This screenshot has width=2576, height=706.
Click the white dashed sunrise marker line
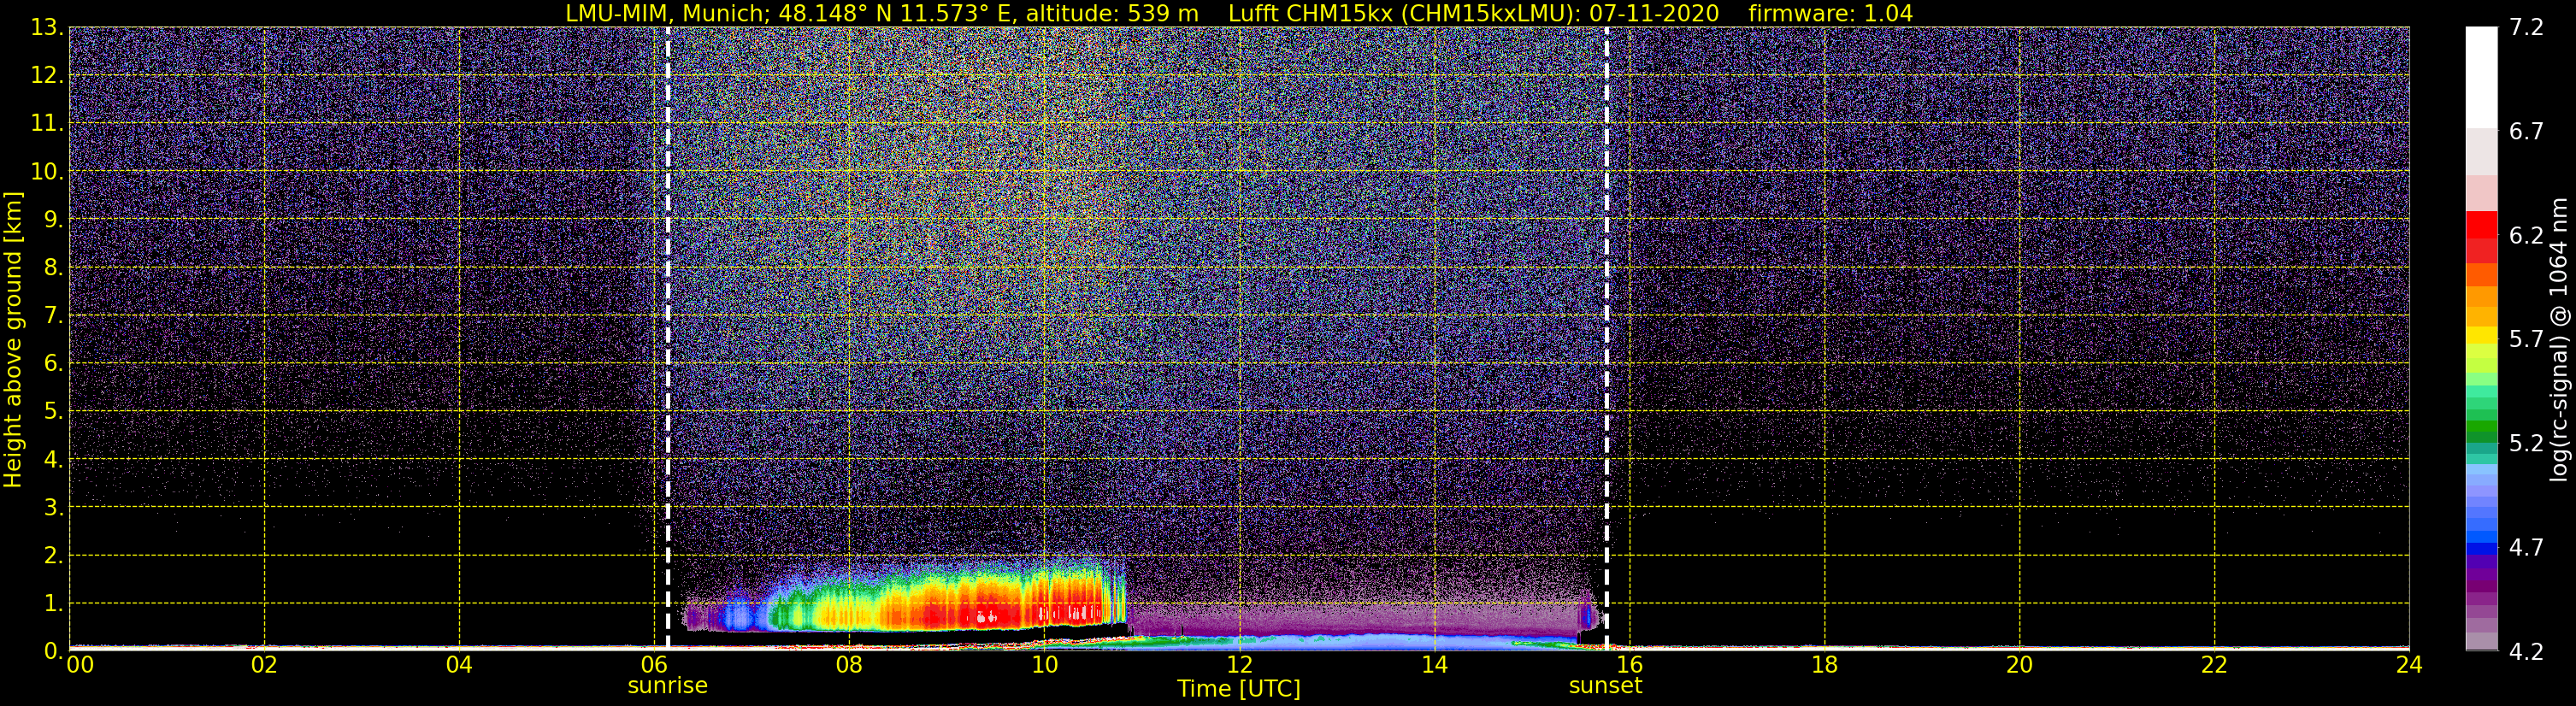point(667,339)
